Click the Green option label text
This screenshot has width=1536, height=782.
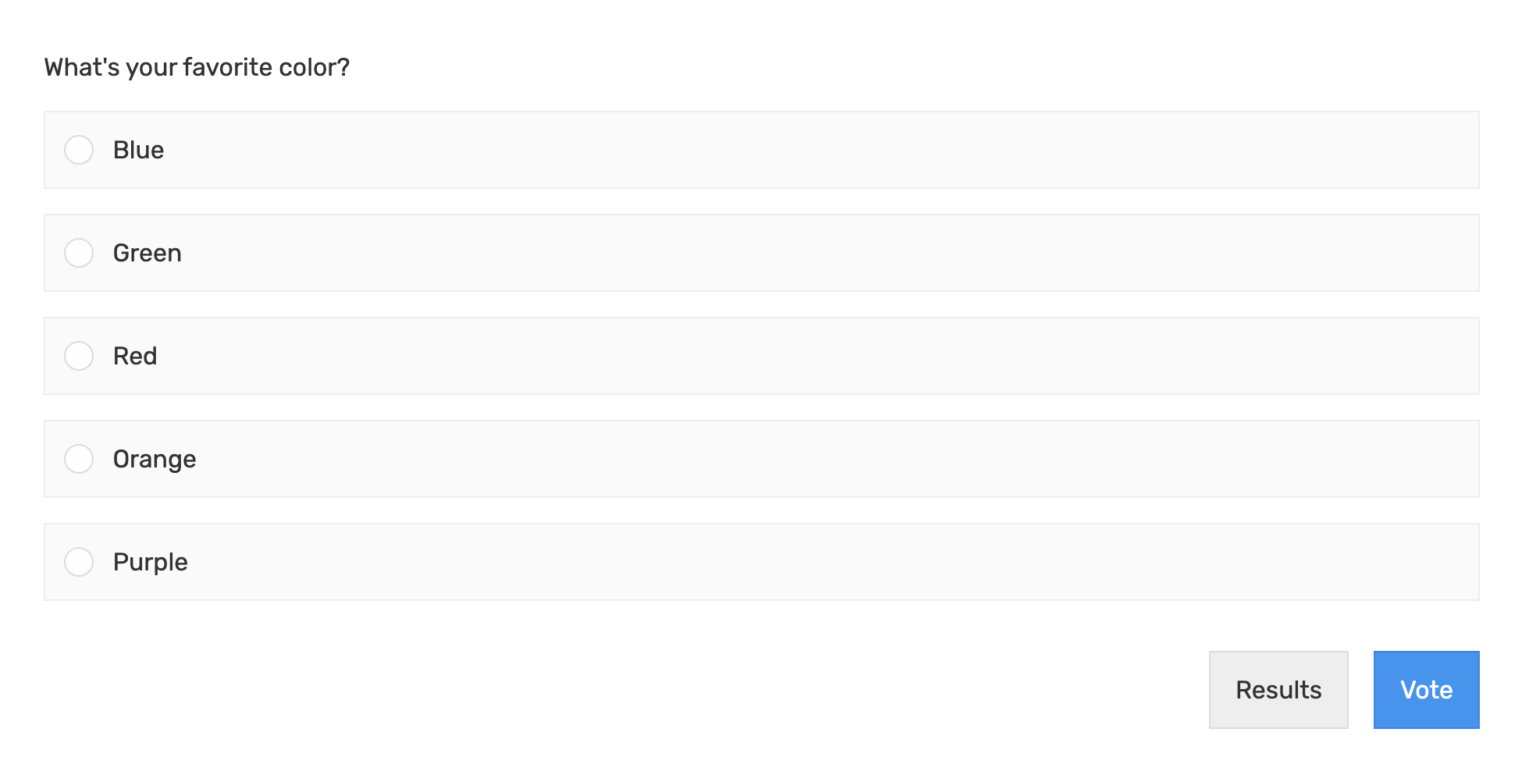pyautogui.click(x=147, y=253)
